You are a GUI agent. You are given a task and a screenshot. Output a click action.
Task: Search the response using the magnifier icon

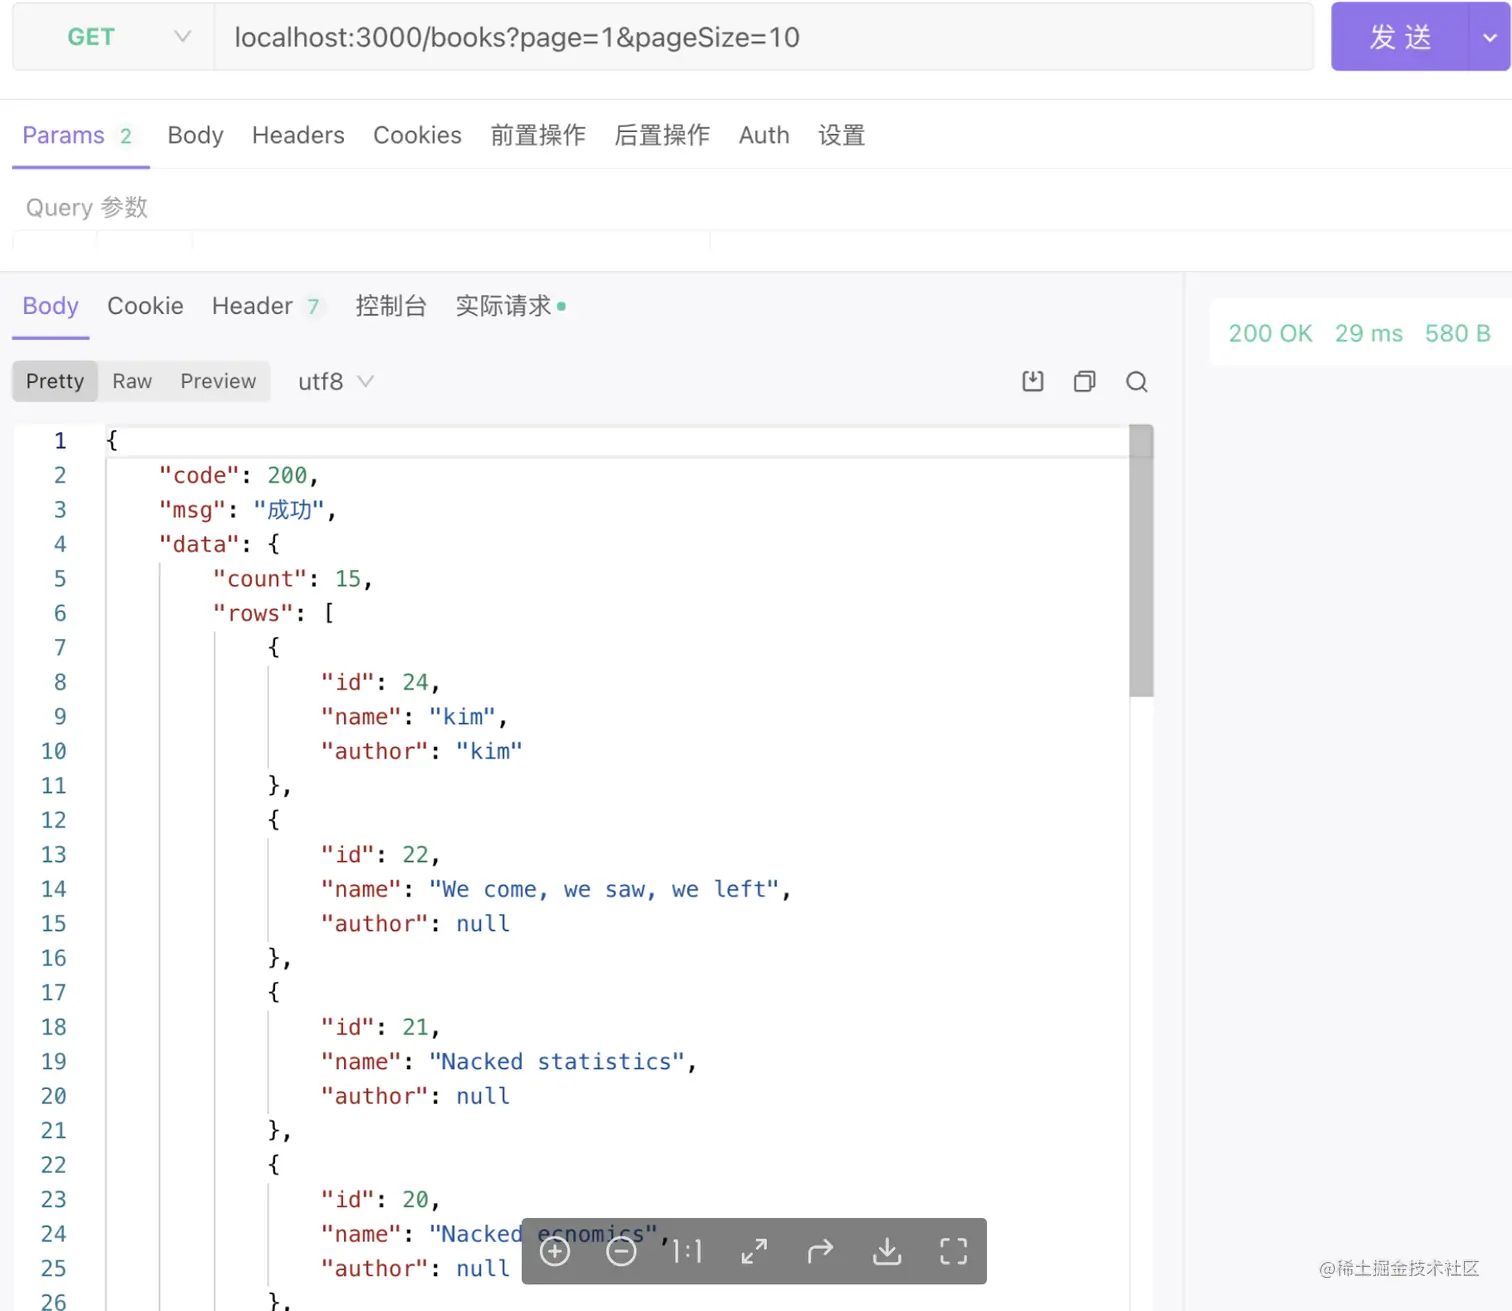pos(1137,381)
